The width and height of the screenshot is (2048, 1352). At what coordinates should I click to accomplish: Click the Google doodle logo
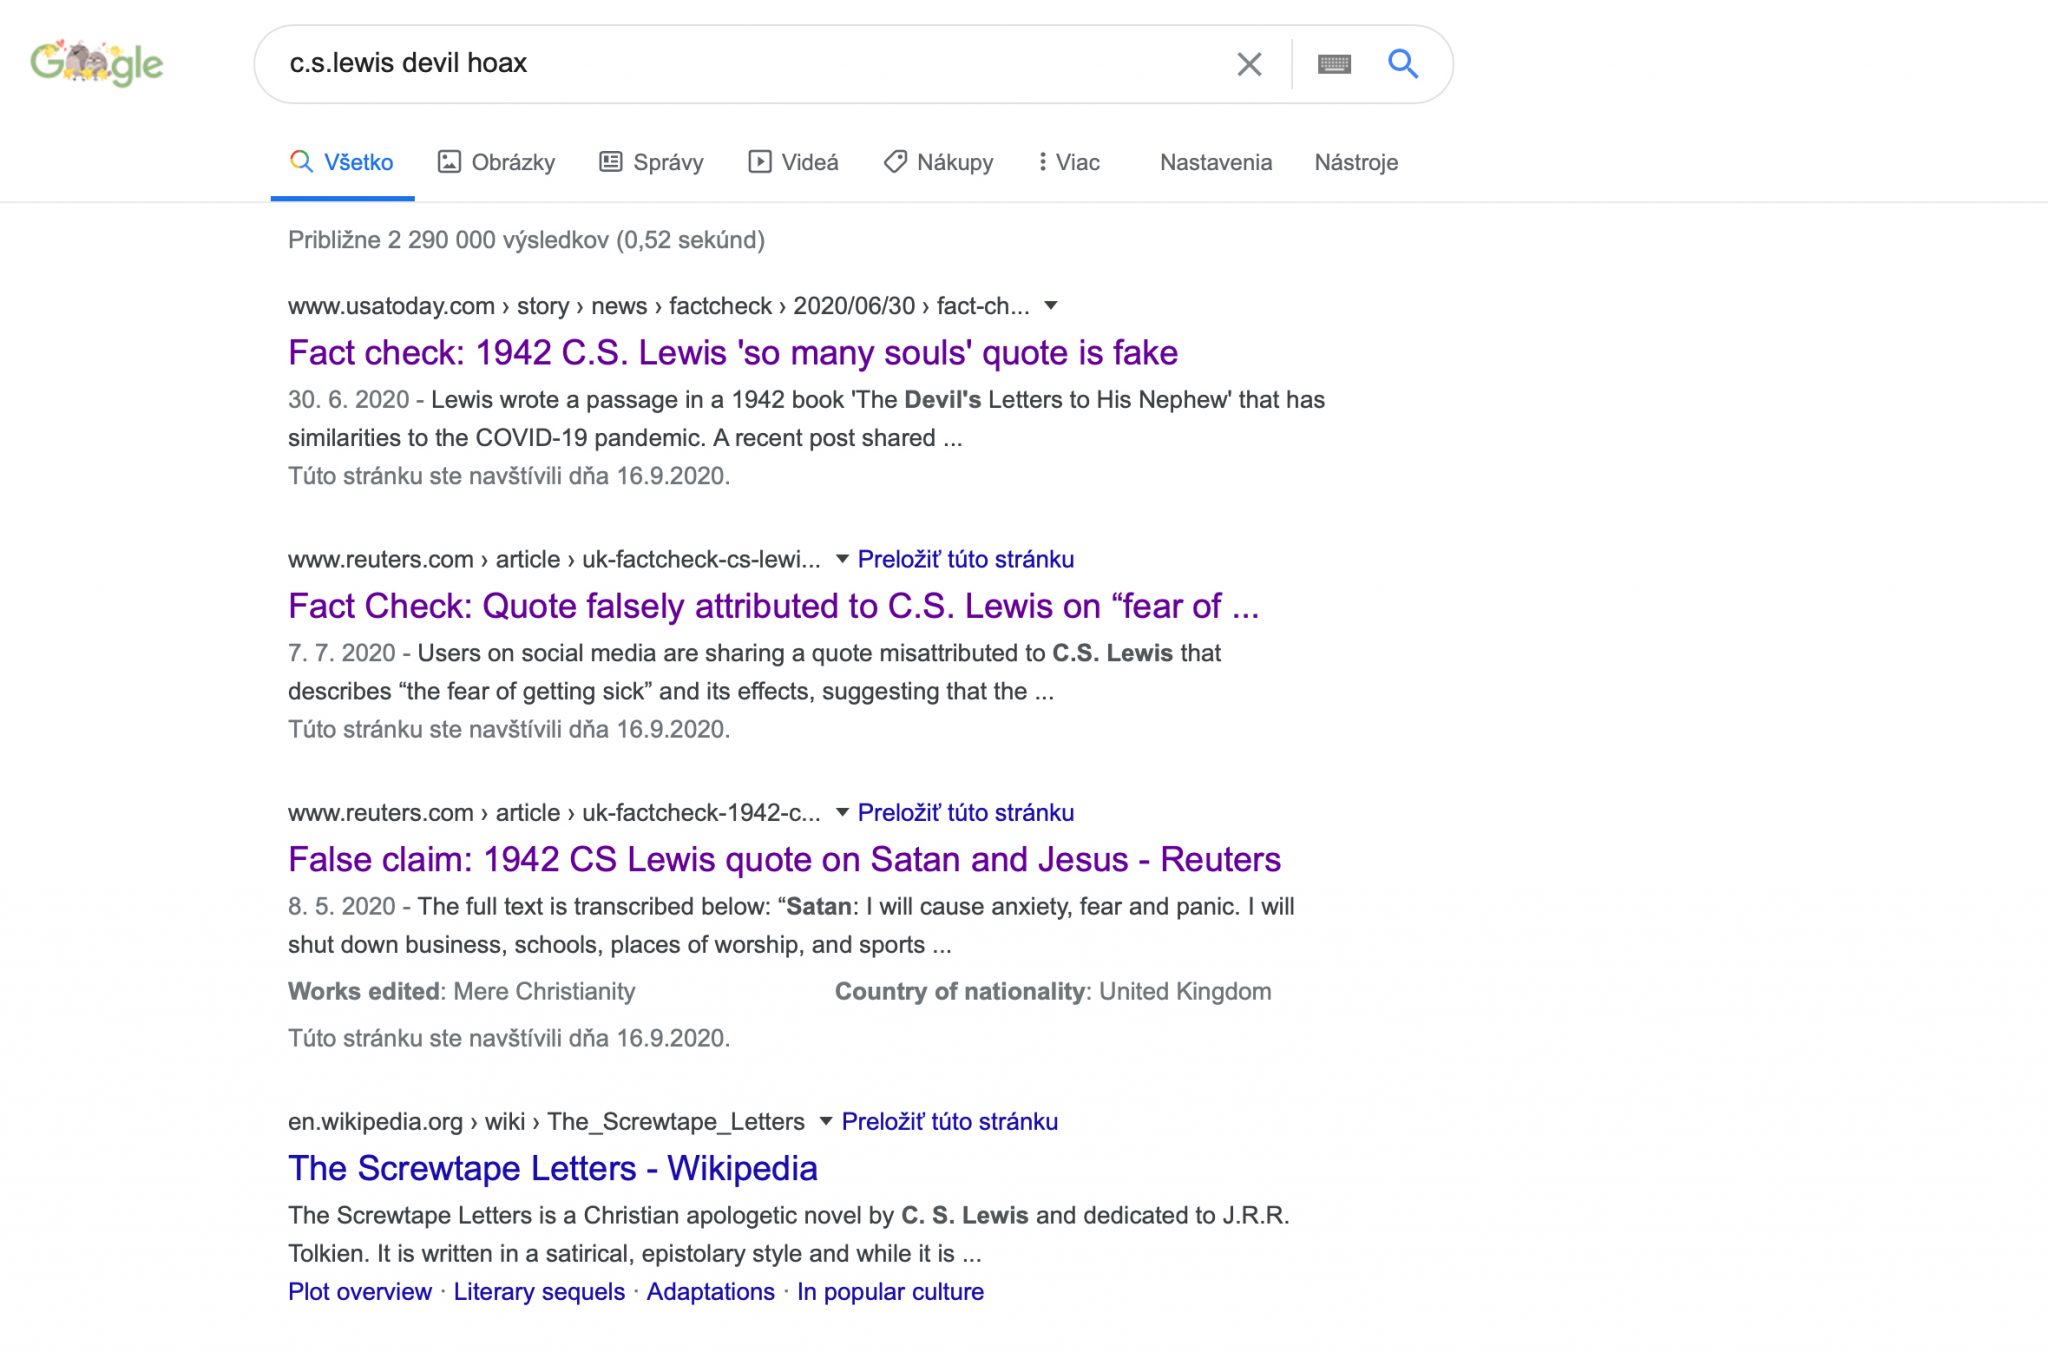point(96,63)
